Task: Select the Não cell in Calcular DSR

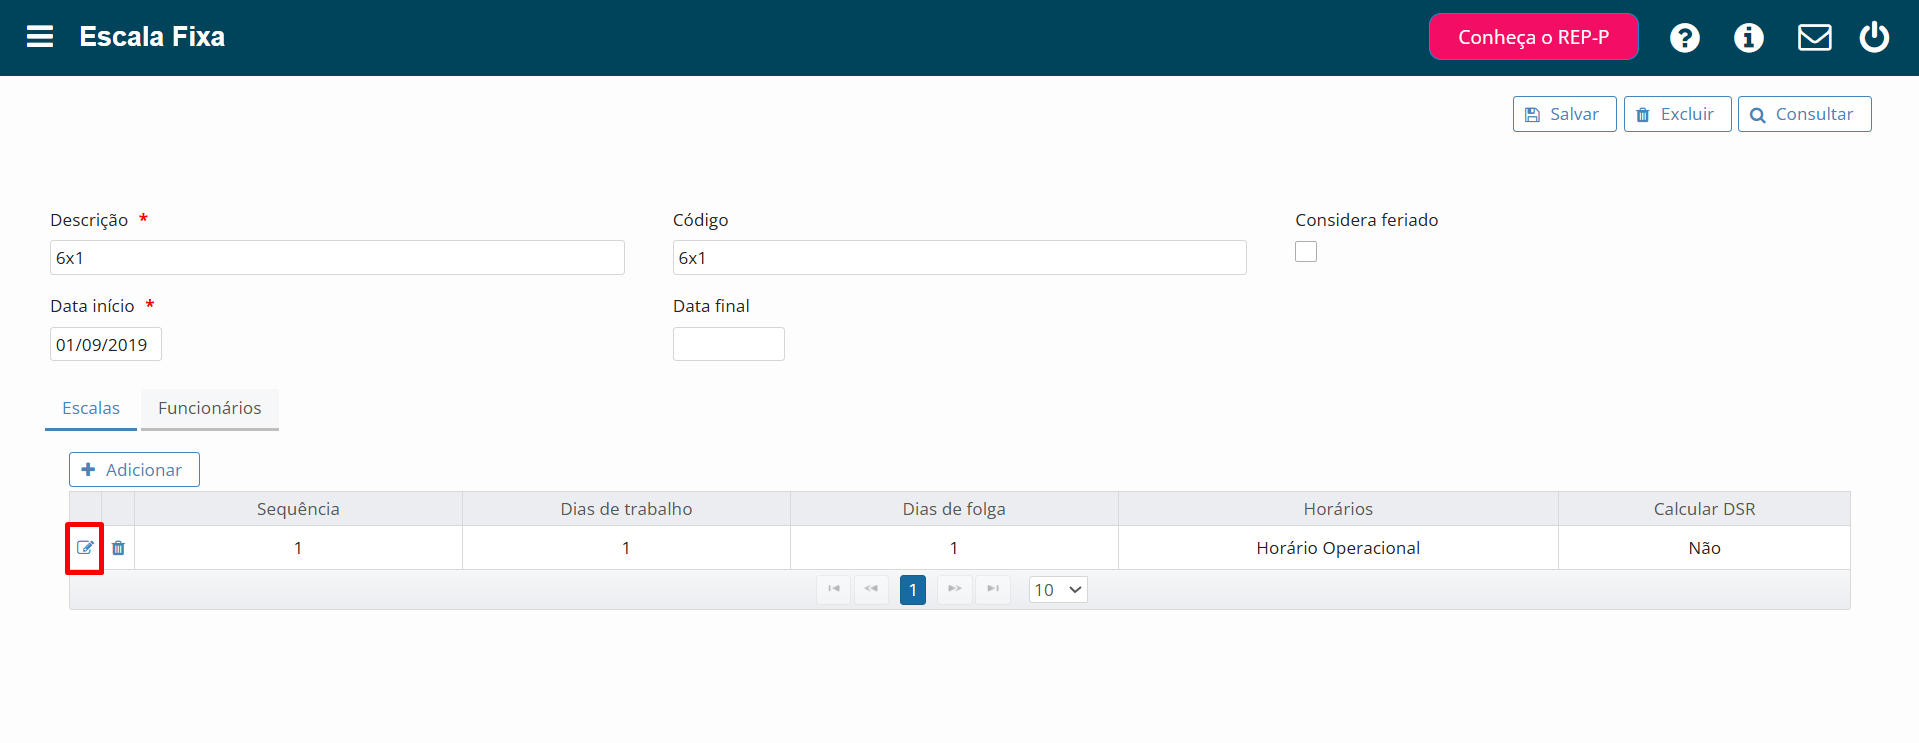Action: [1704, 548]
